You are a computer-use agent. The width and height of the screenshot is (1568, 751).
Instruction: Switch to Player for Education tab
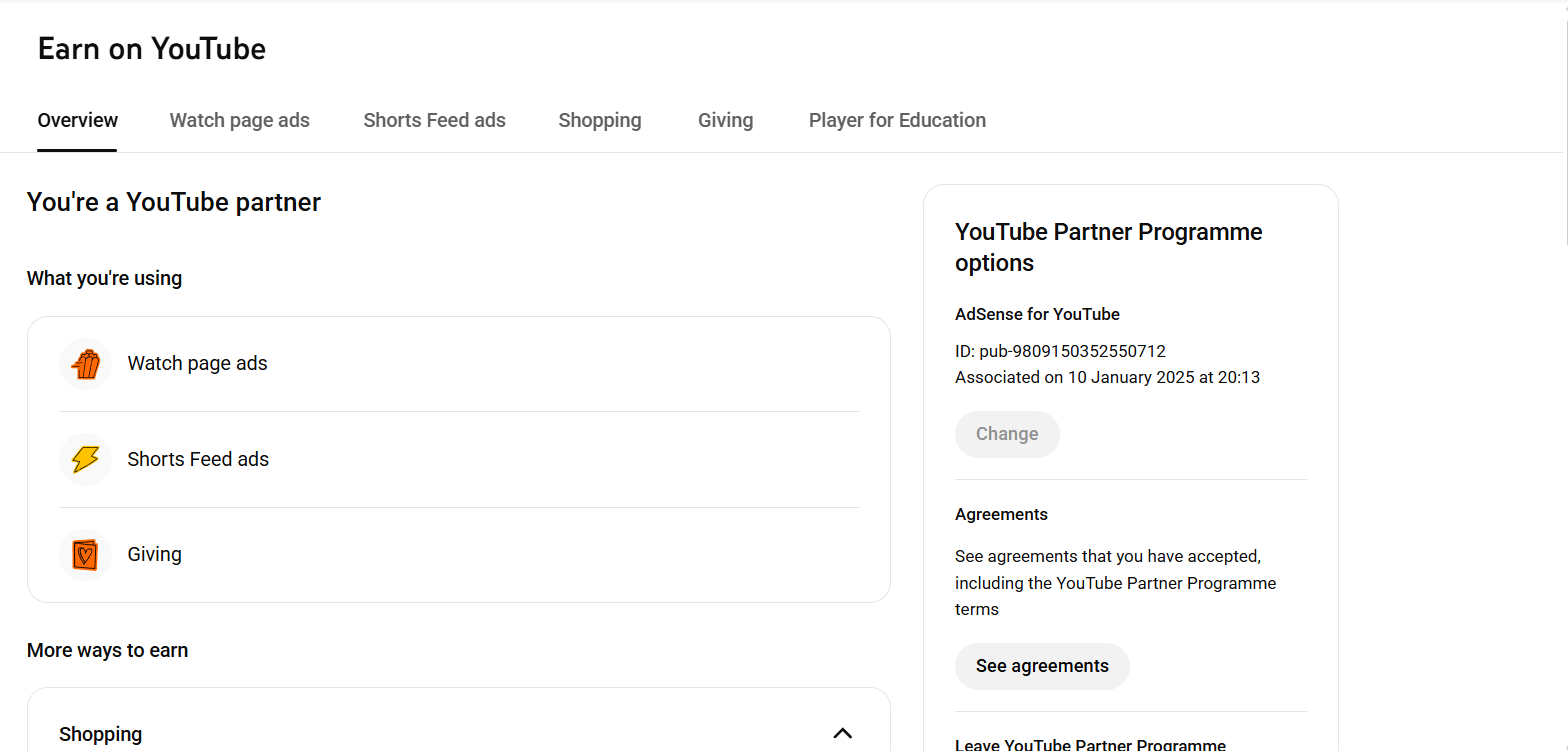[x=896, y=121]
